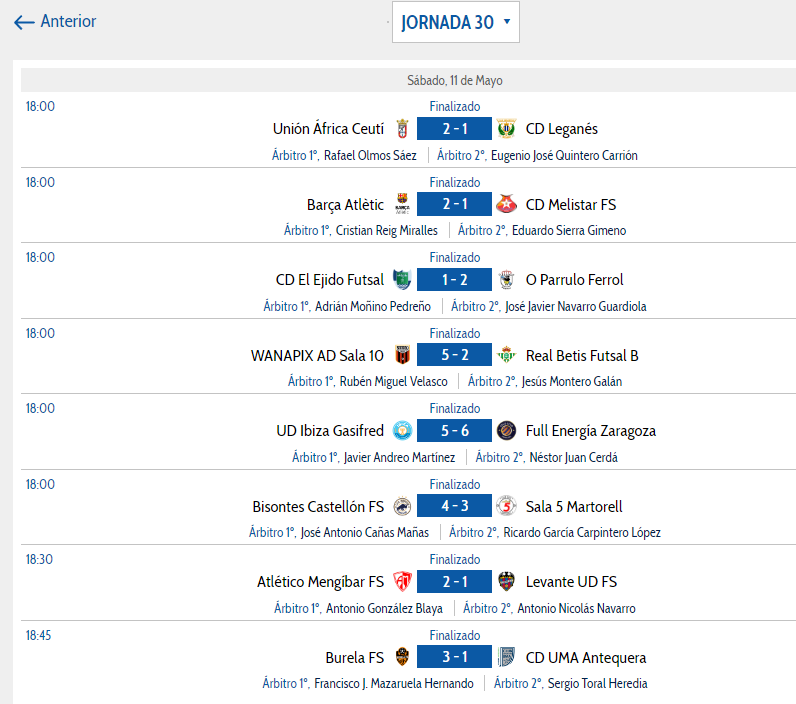The width and height of the screenshot is (796, 704).
Task: Click the Burela FS team crest
Action: [x=403, y=657]
